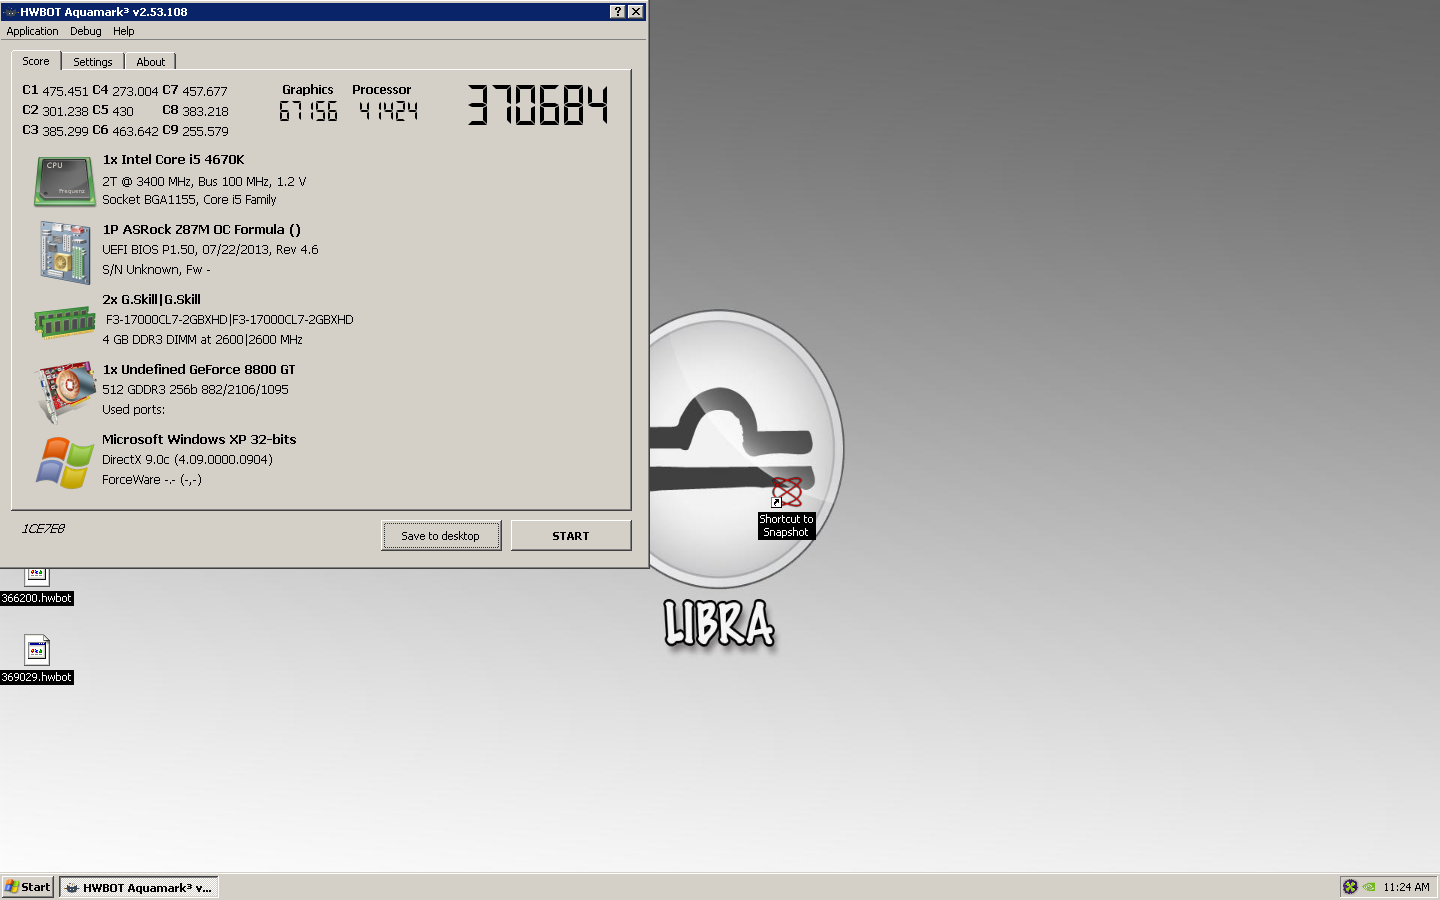Viewport: 1440px width, 900px height.
Task: Click the C5 value 430
Action: [x=123, y=111]
